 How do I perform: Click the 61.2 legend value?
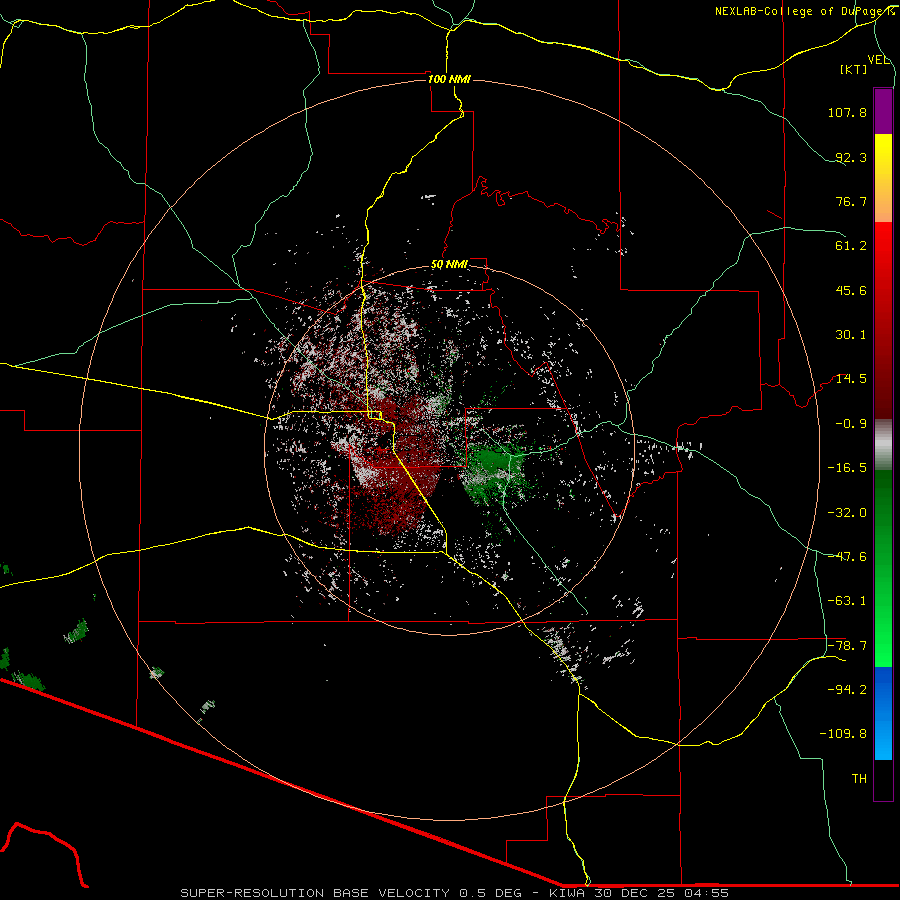pos(851,246)
